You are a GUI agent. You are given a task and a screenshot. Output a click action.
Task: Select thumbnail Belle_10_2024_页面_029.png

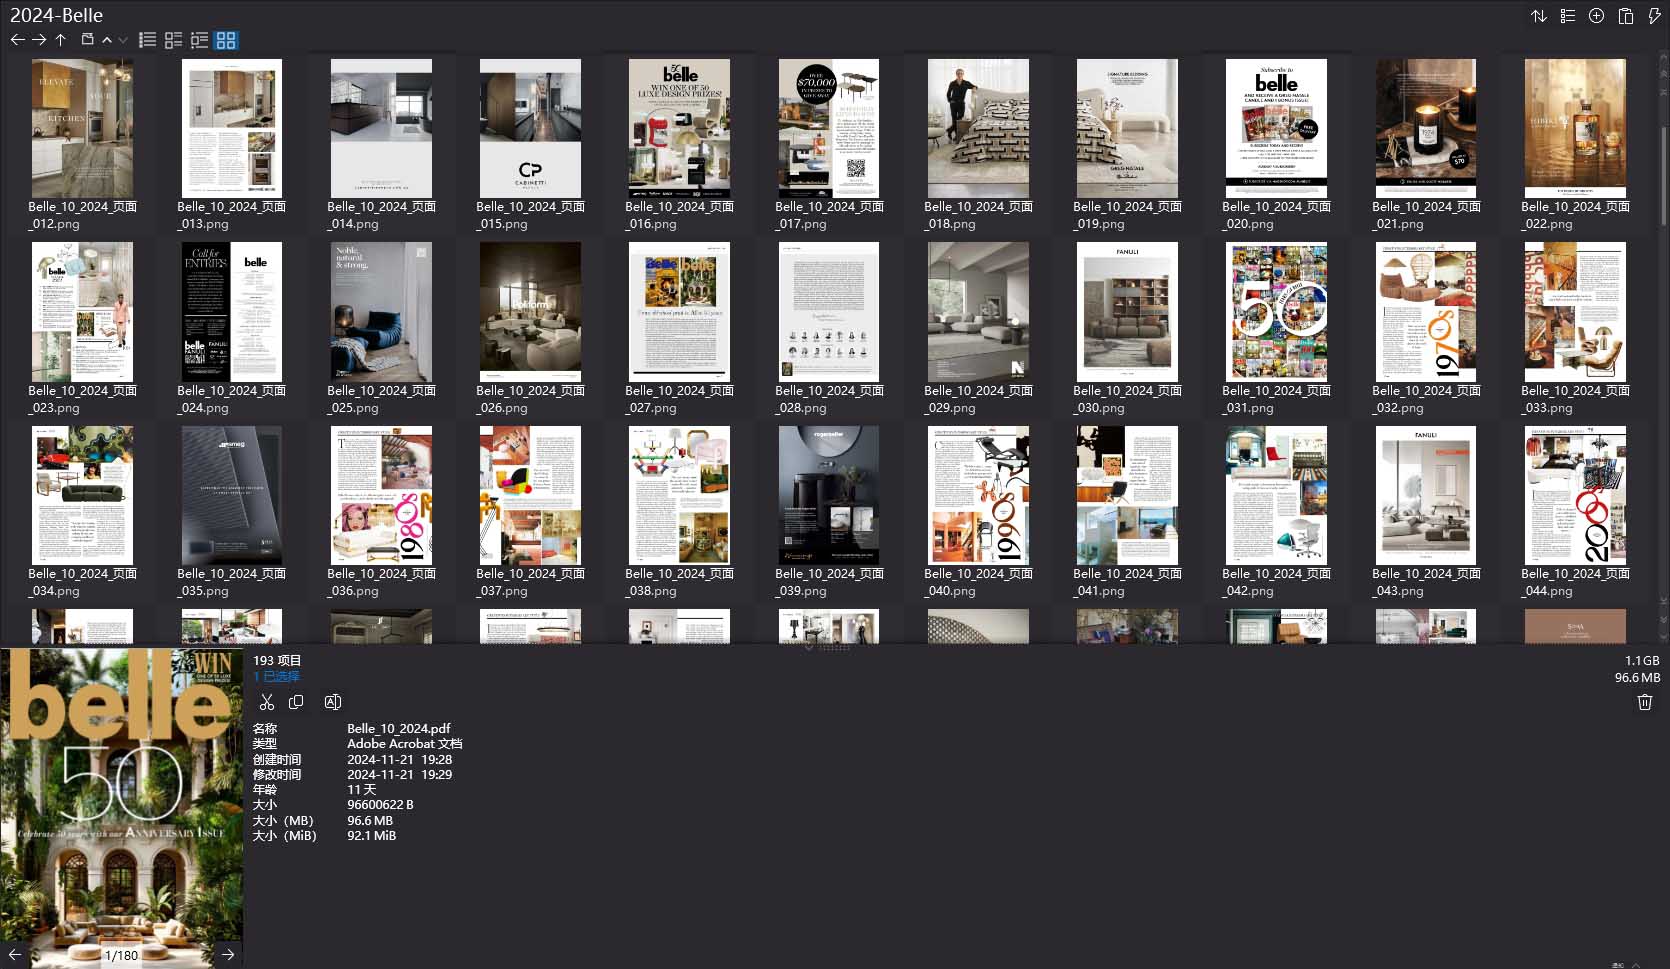point(978,312)
